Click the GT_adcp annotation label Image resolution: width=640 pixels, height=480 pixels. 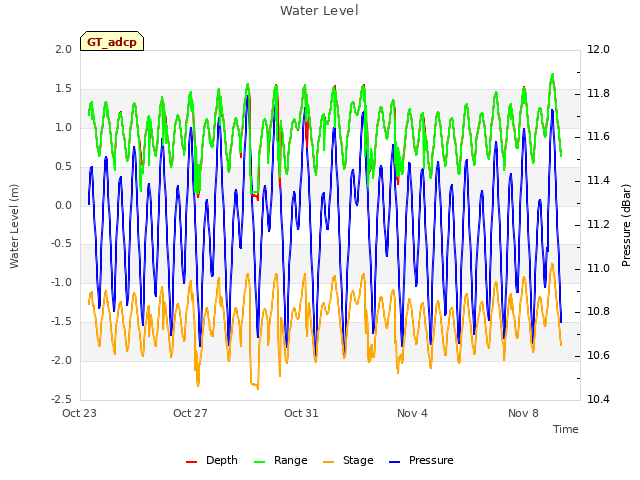[x=112, y=42]
